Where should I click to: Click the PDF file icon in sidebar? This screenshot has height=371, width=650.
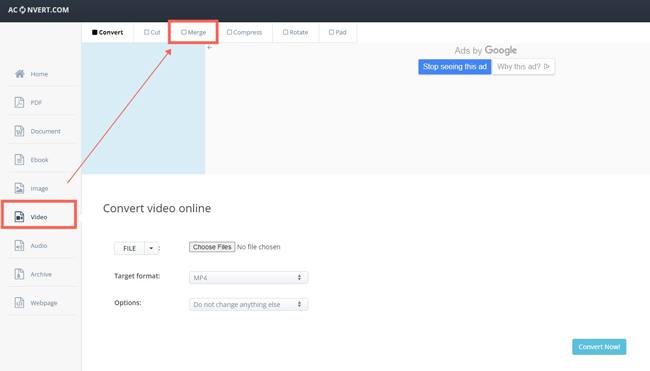[x=19, y=102]
